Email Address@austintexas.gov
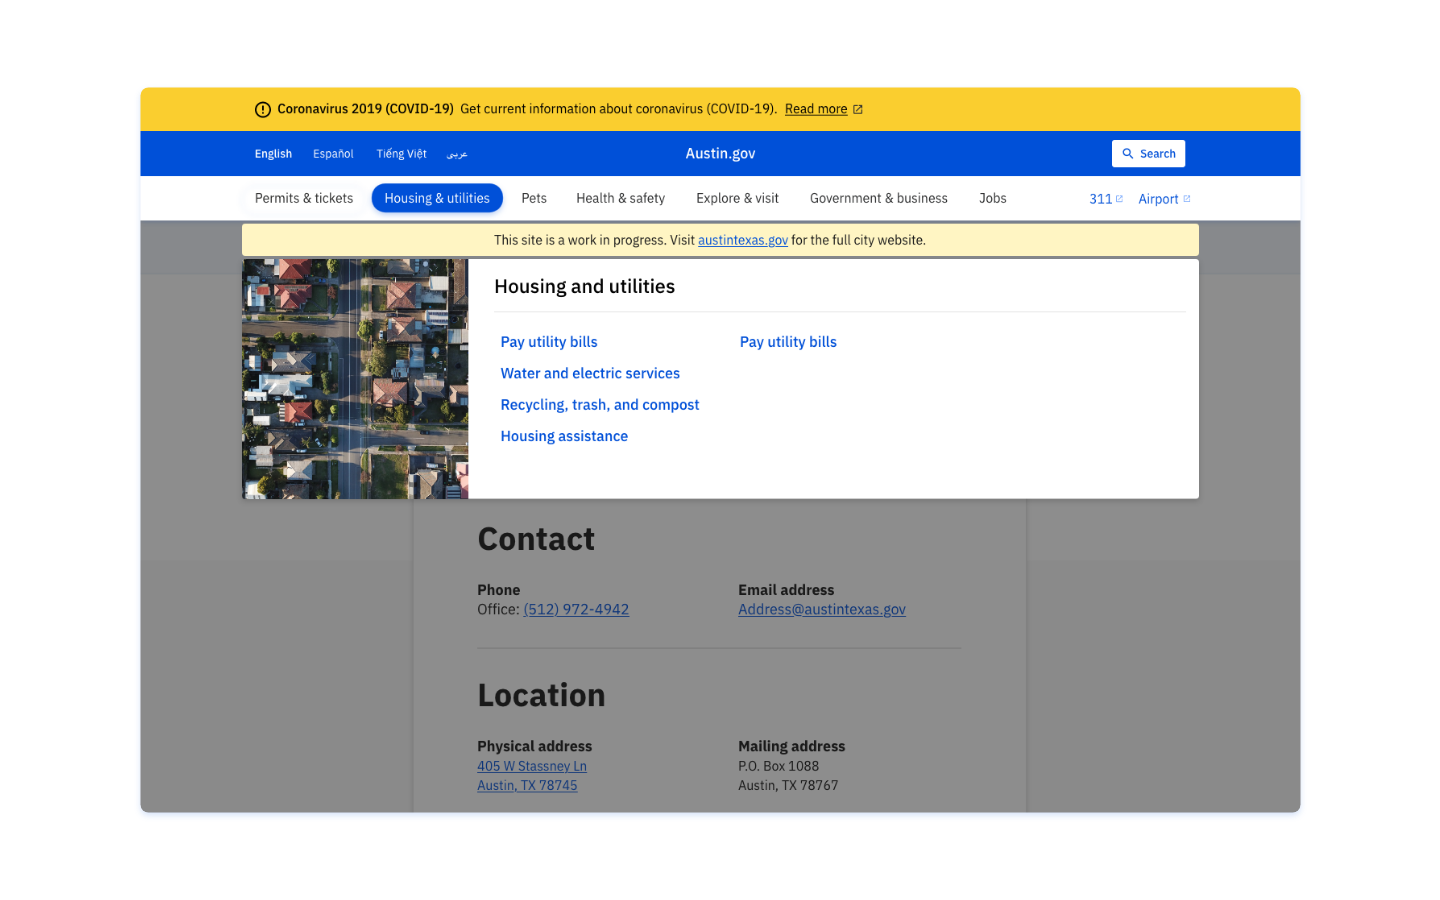 tap(822, 609)
